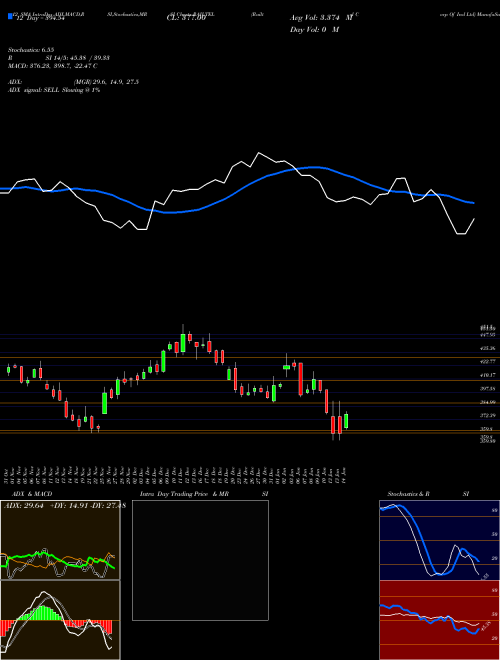Click the tallest green candle at the price peak

(x=183, y=343)
